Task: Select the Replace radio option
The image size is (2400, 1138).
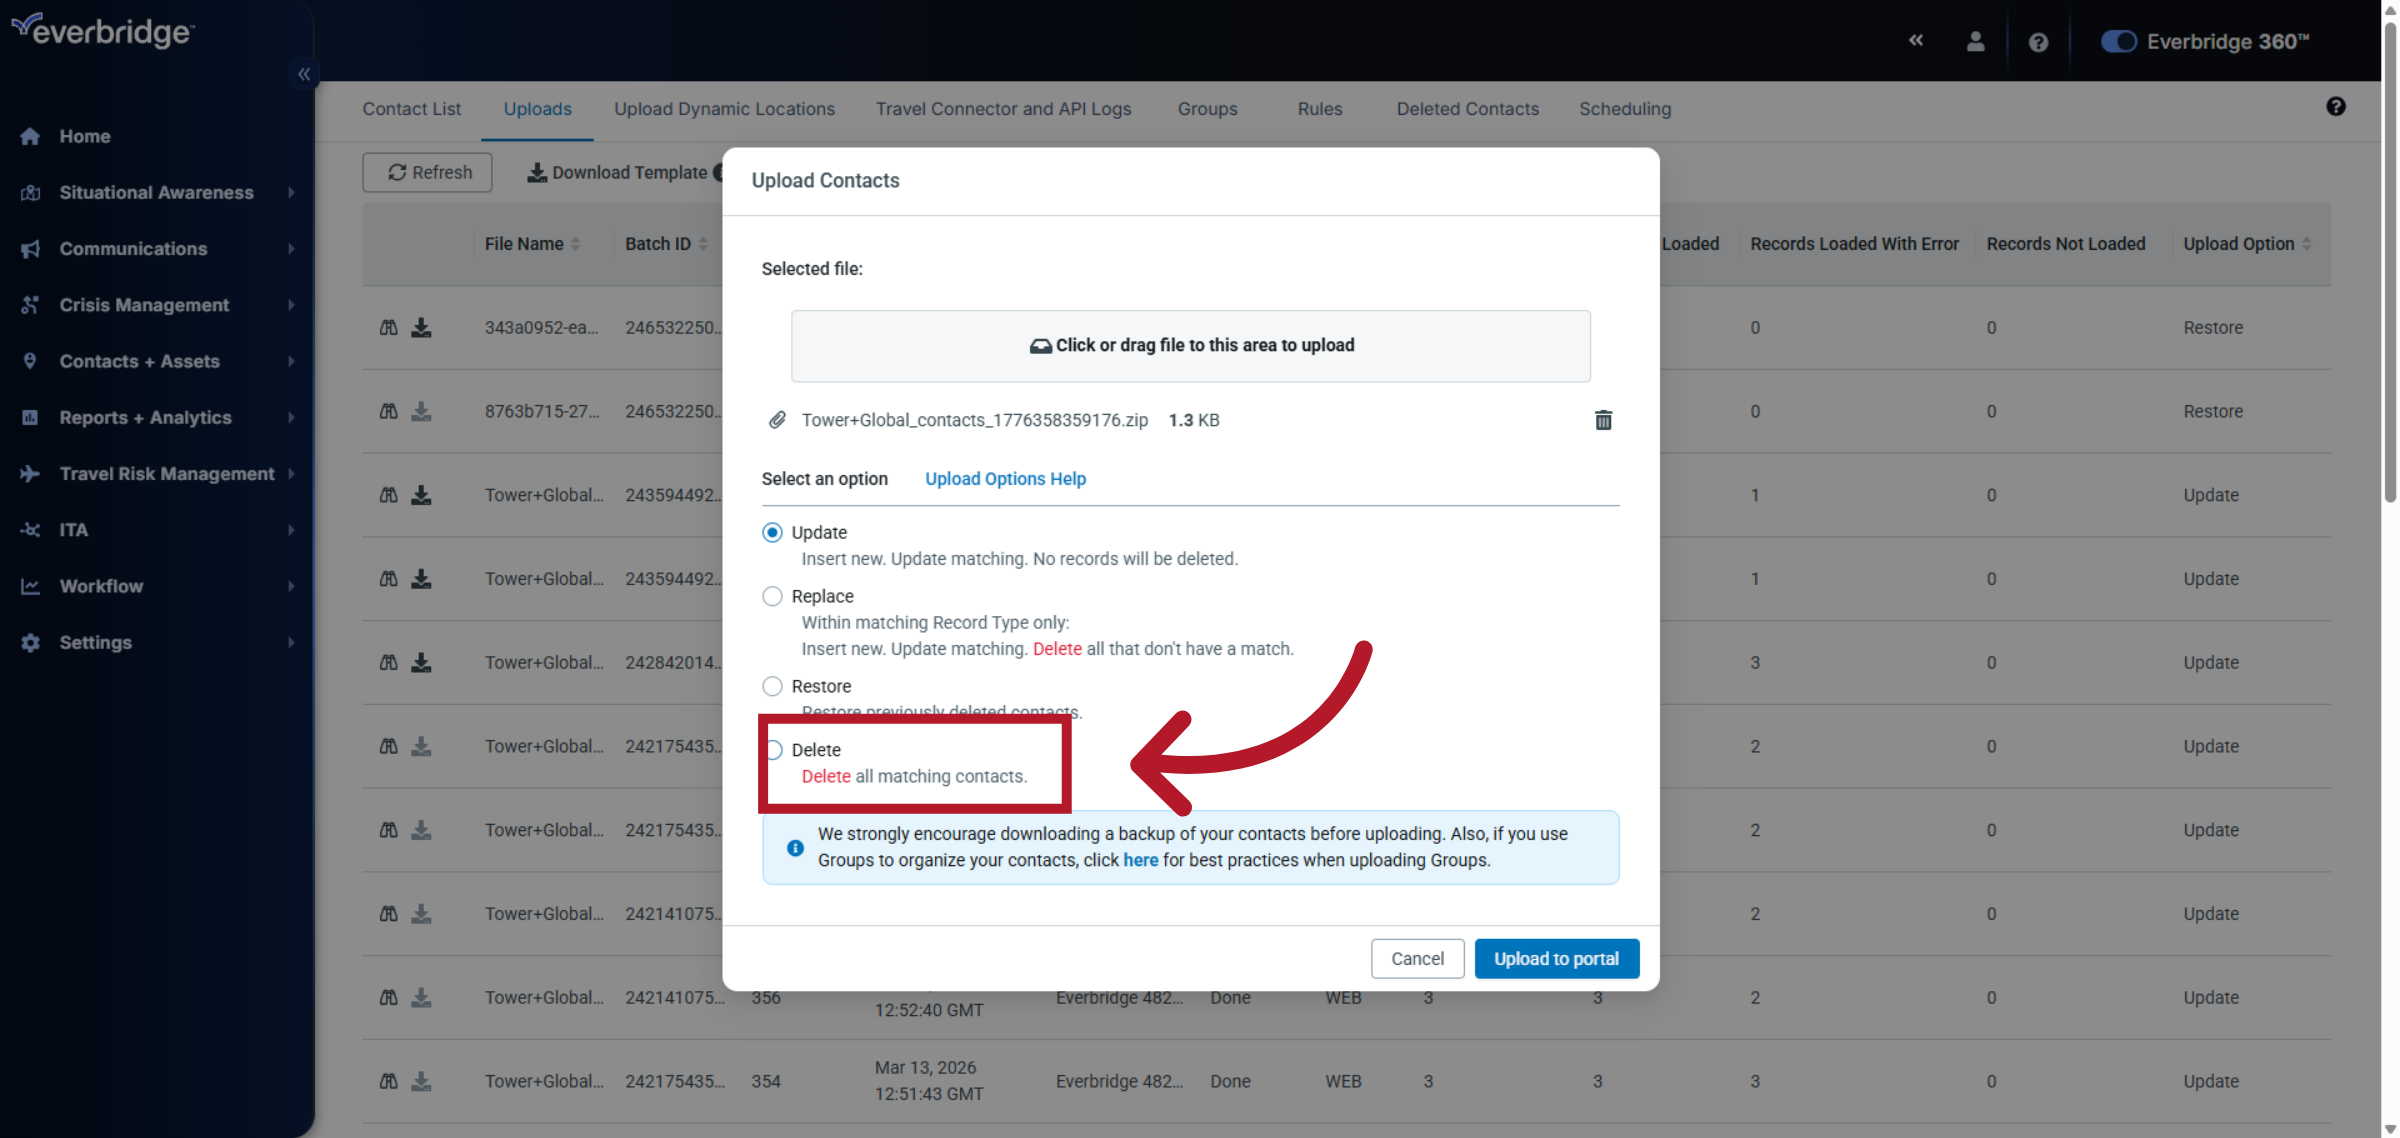Action: 772,596
